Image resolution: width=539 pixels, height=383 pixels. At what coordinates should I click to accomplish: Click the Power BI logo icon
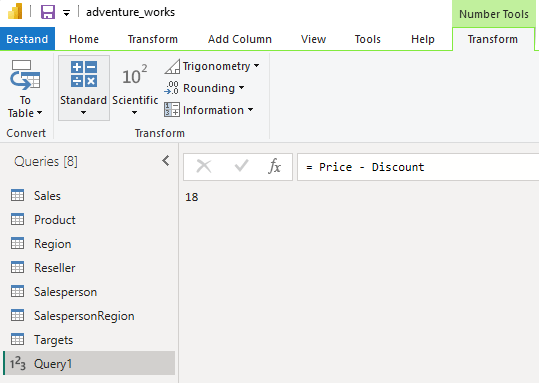[x=15, y=11]
